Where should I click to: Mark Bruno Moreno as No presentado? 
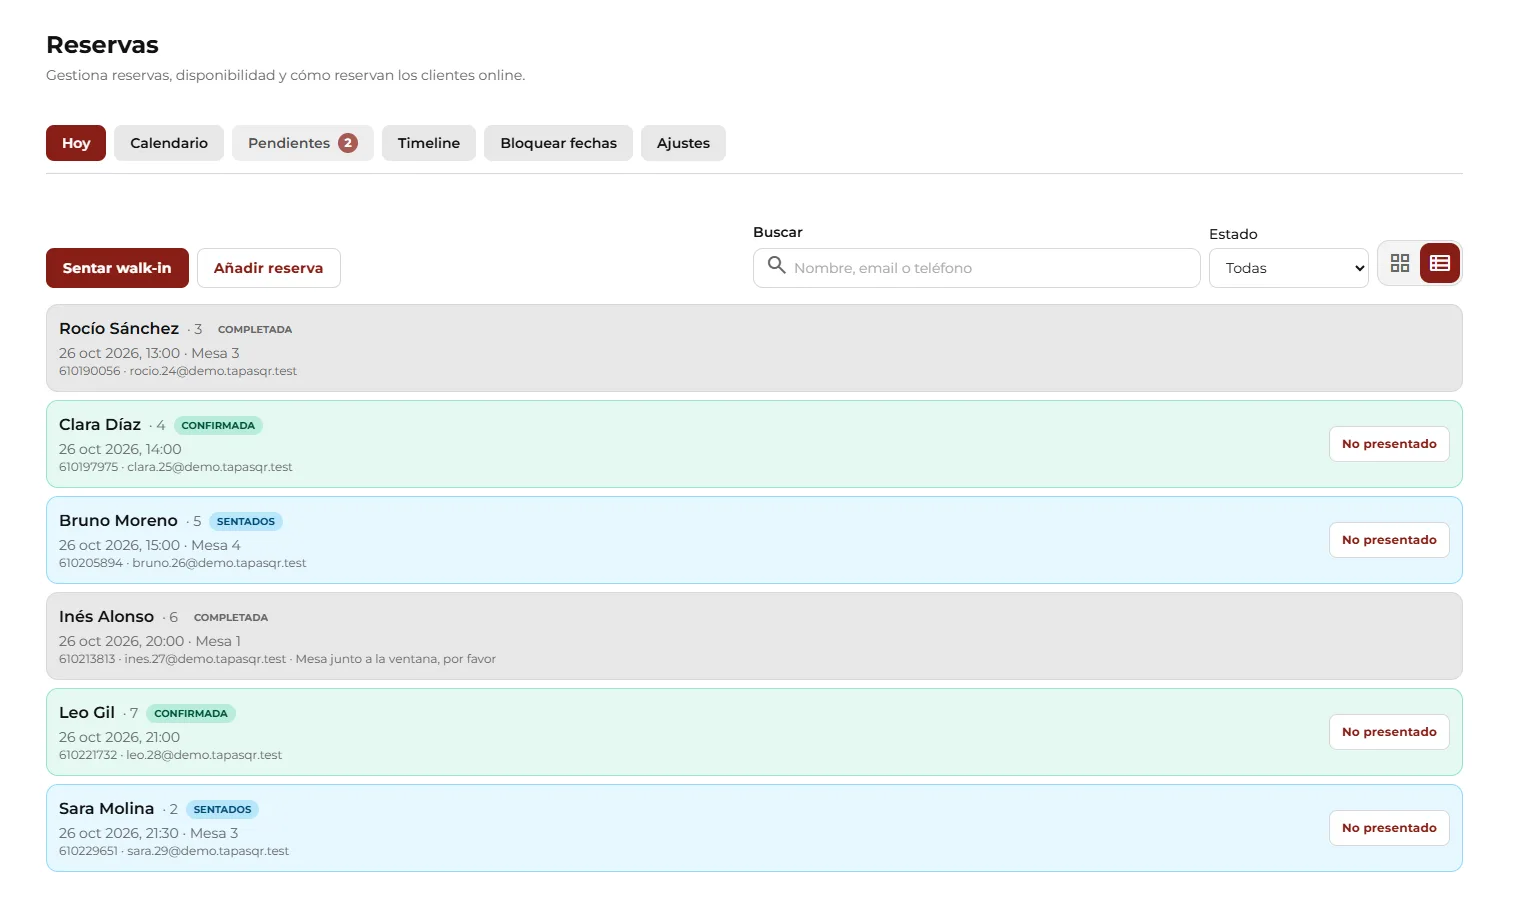pyautogui.click(x=1389, y=540)
